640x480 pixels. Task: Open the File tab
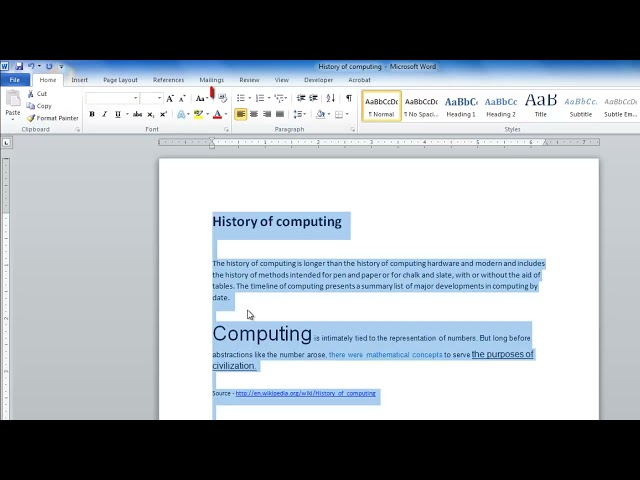point(15,80)
